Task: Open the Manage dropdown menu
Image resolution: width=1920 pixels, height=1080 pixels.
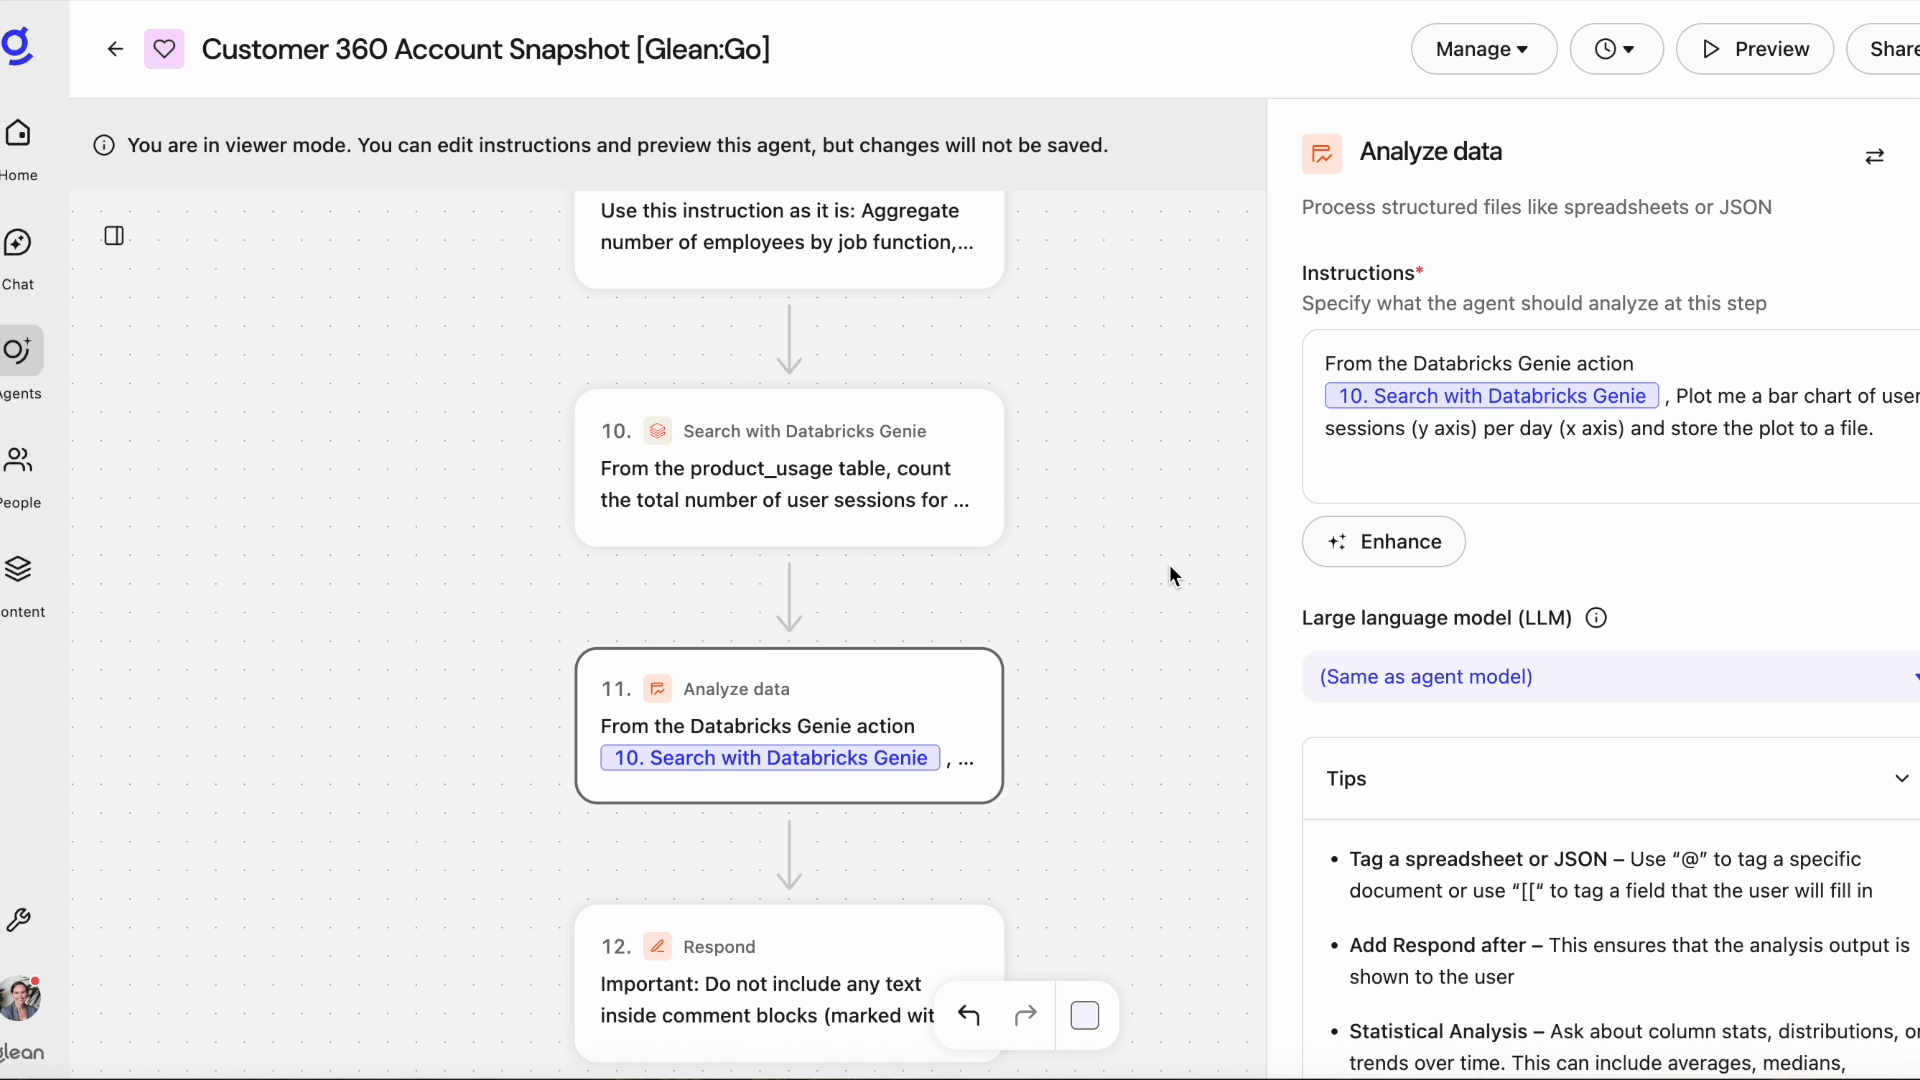Action: coord(1483,49)
